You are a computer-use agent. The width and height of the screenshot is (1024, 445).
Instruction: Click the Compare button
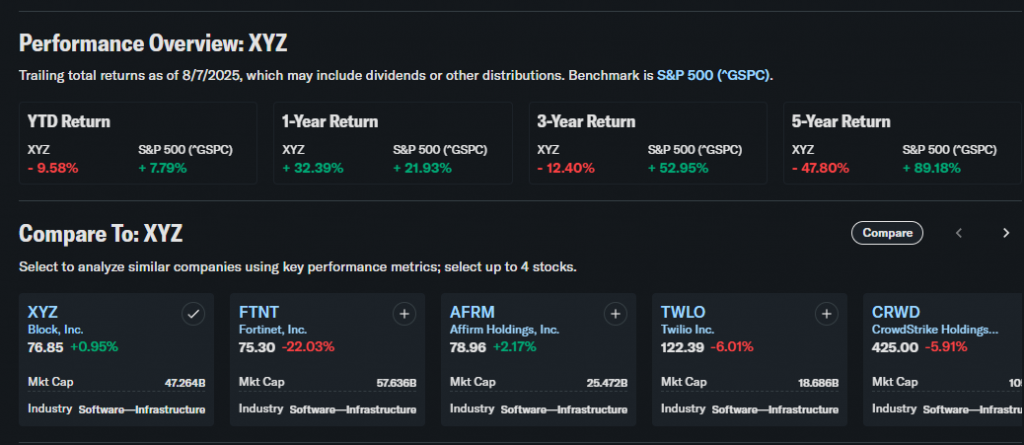(x=887, y=233)
